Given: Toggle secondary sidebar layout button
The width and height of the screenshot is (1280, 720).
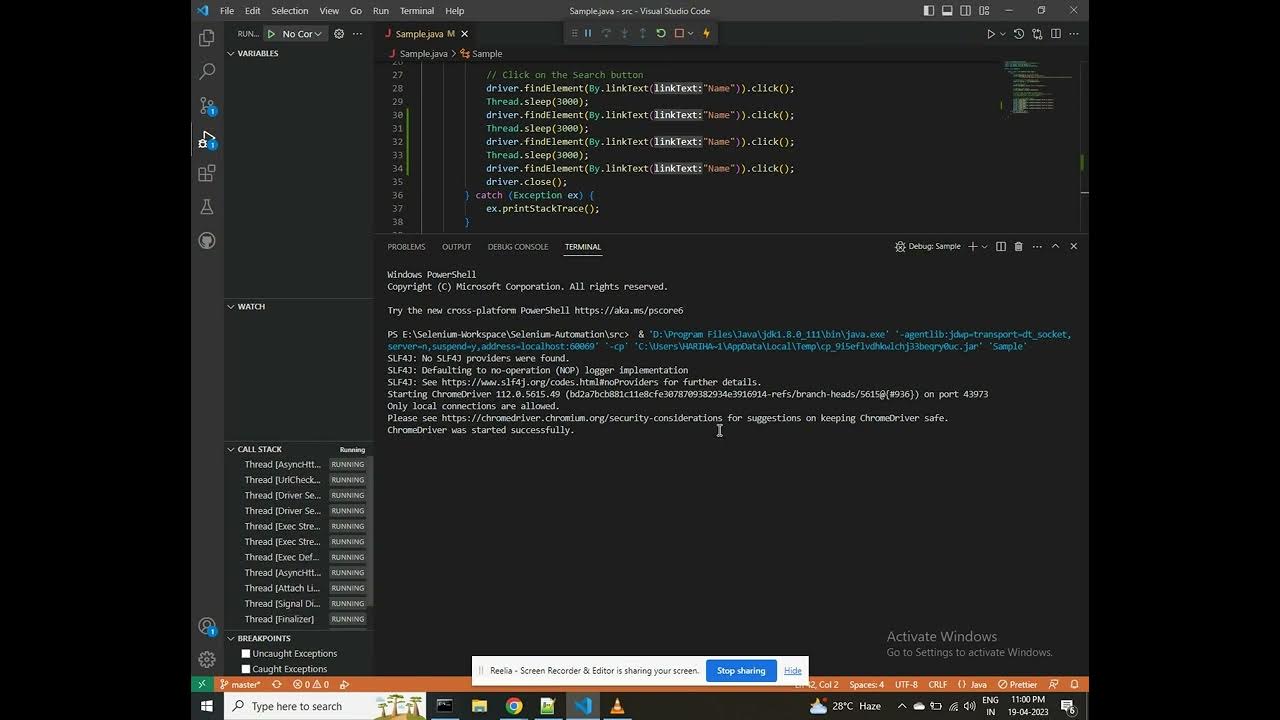Looking at the screenshot, I should 965,11.
